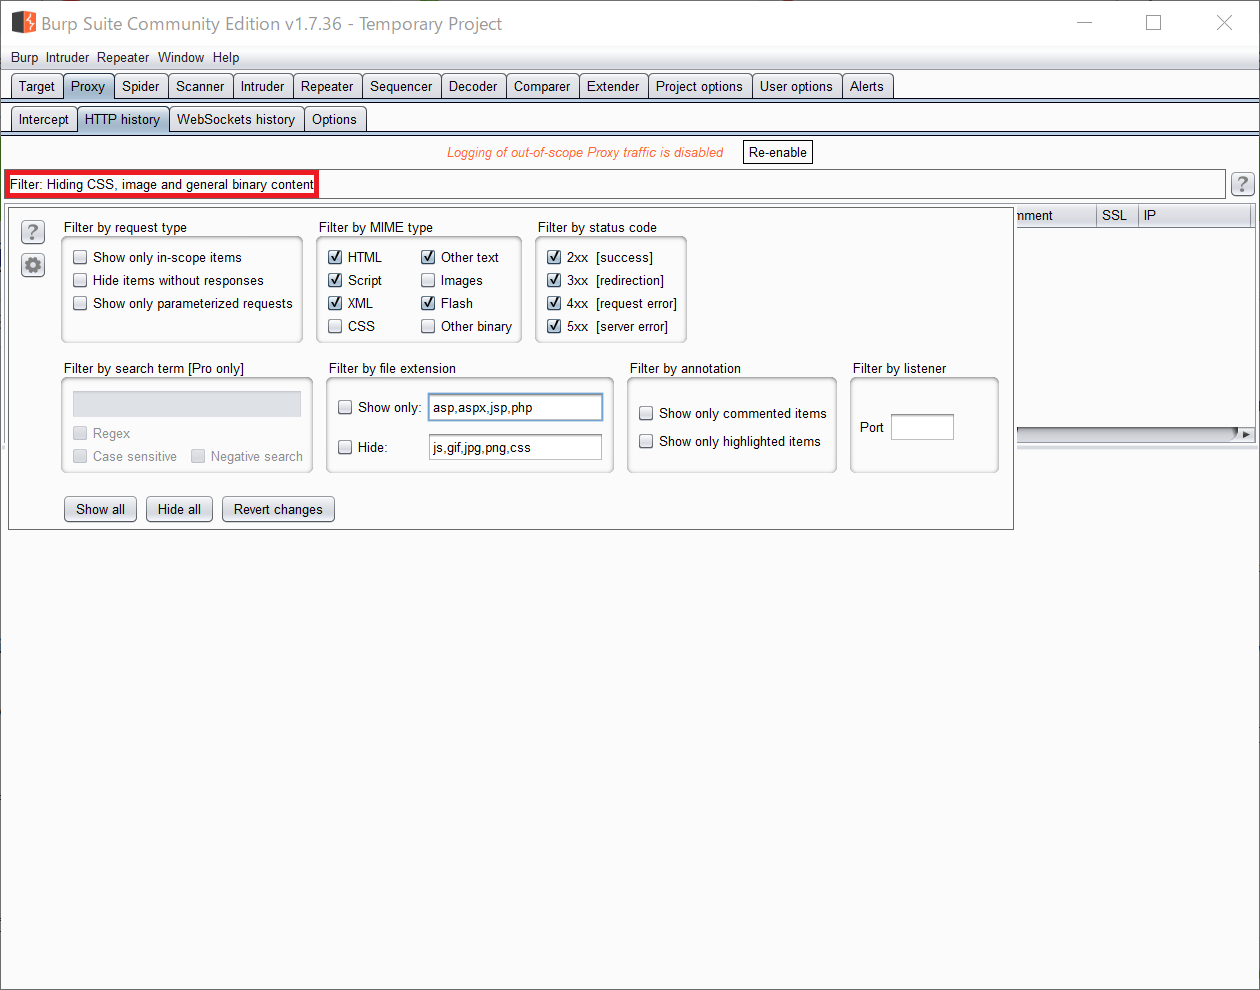Switch to the Comparer tab
The height and width of the screenshot is (990, 1260).
click(x=542, y=86)
